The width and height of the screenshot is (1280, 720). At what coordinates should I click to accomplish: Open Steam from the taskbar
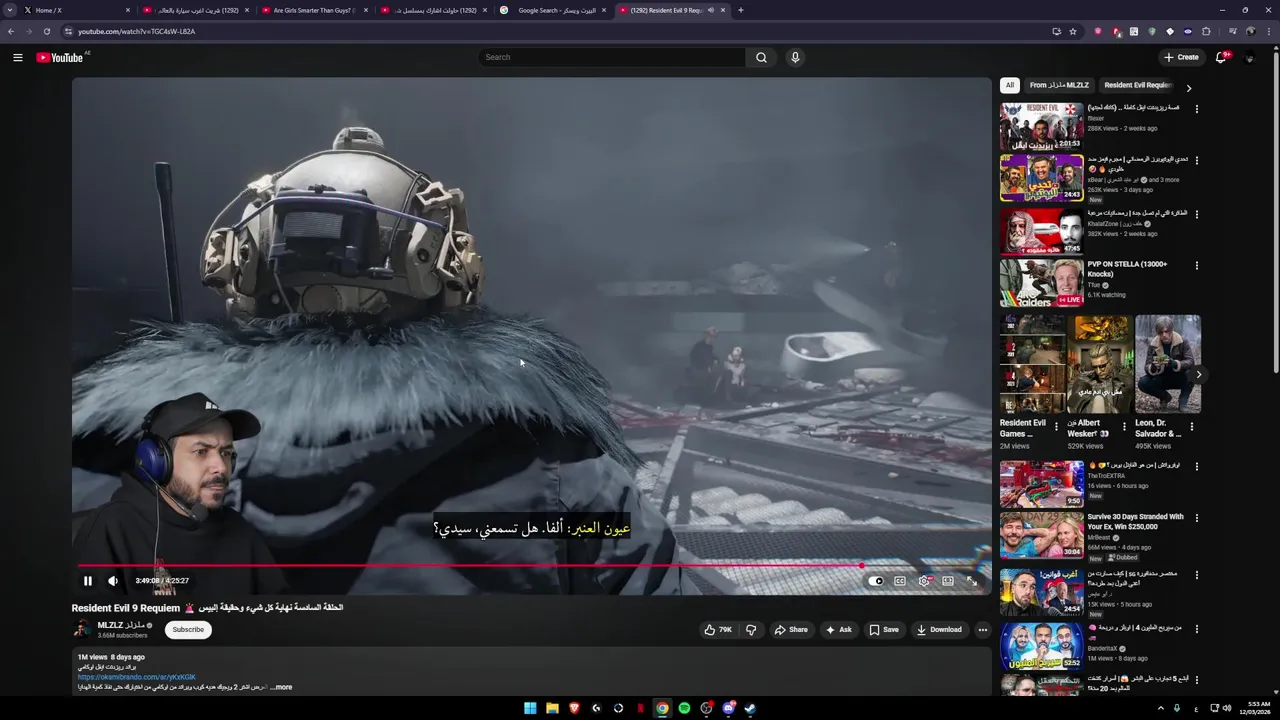[750, 708]
